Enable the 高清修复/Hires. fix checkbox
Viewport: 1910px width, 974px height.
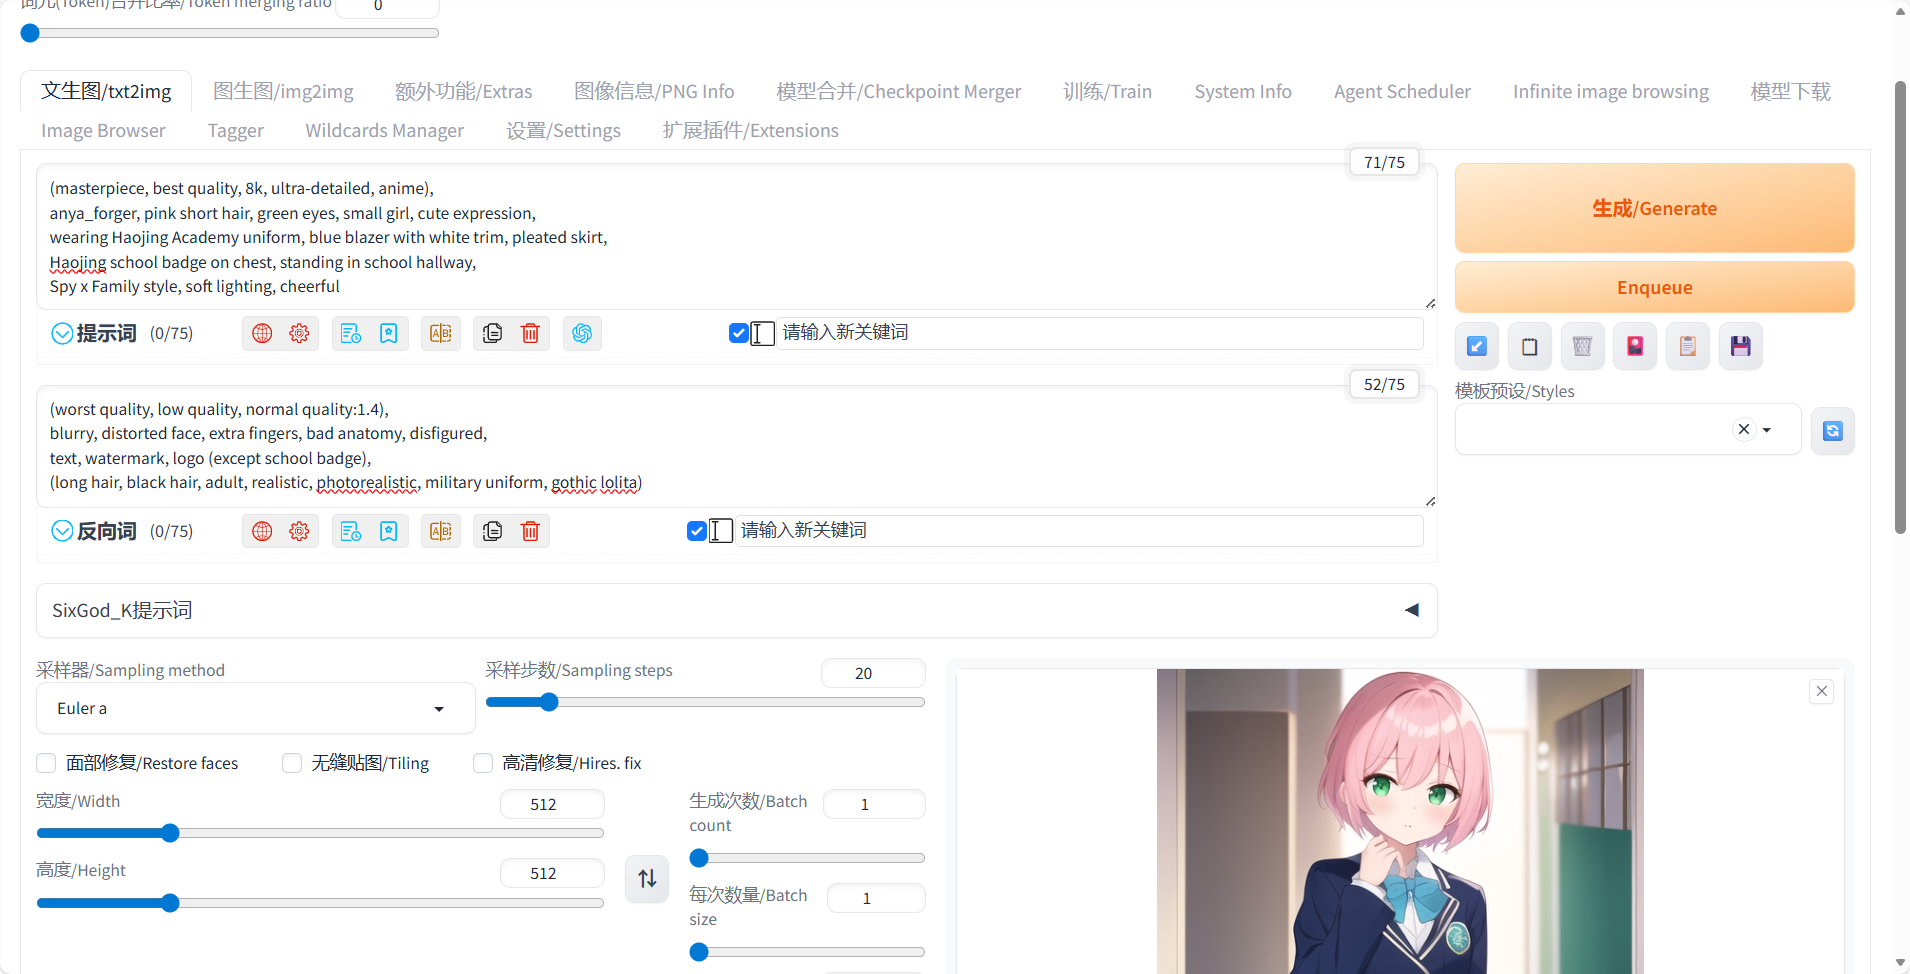[x=483, y=763]
